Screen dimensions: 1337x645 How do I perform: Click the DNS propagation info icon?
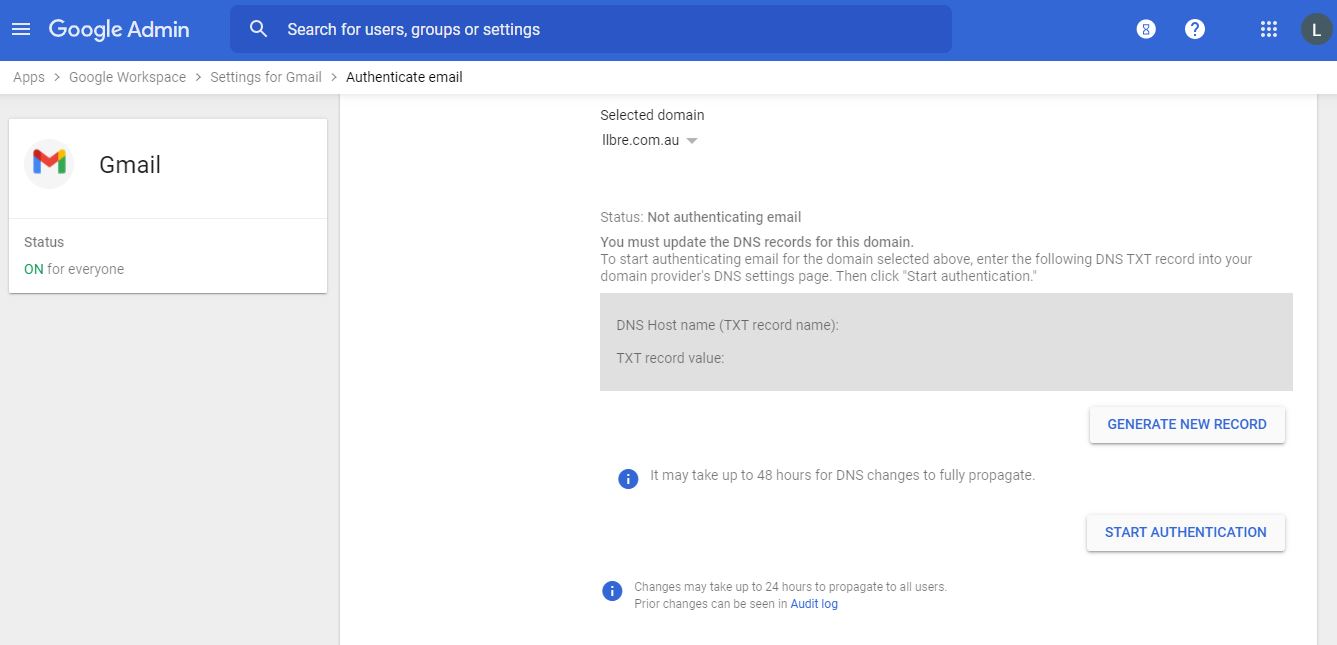tap(628, 478)
